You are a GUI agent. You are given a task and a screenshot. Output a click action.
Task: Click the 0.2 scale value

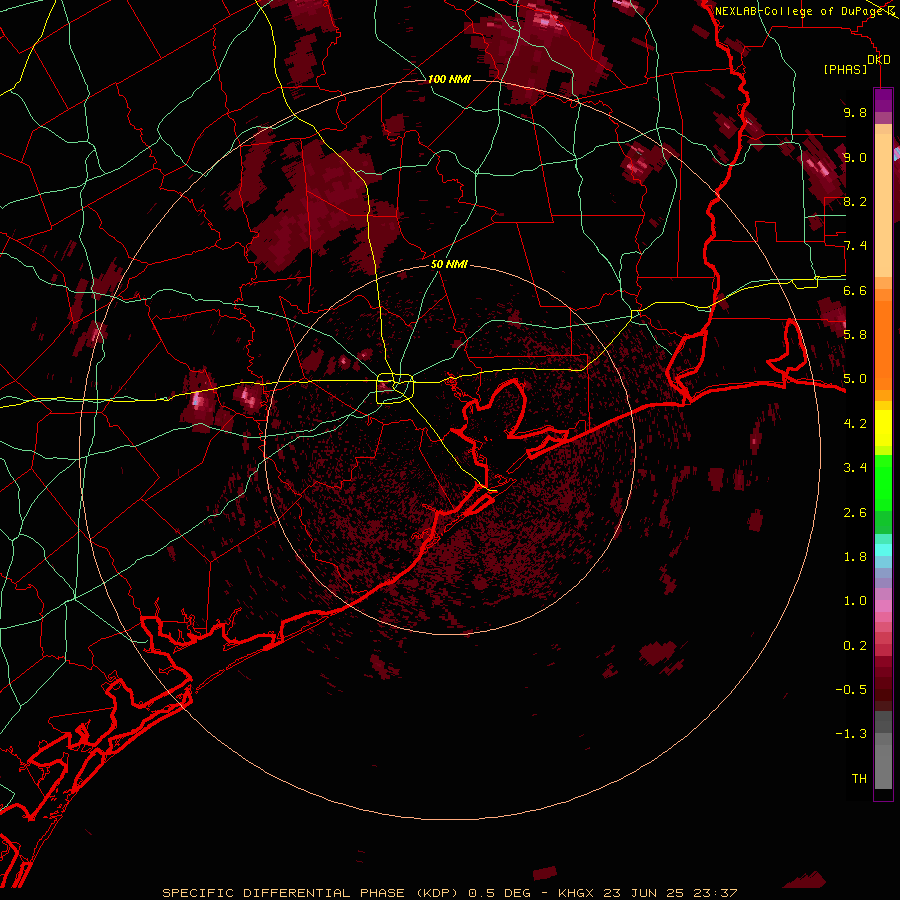[855, 646]
